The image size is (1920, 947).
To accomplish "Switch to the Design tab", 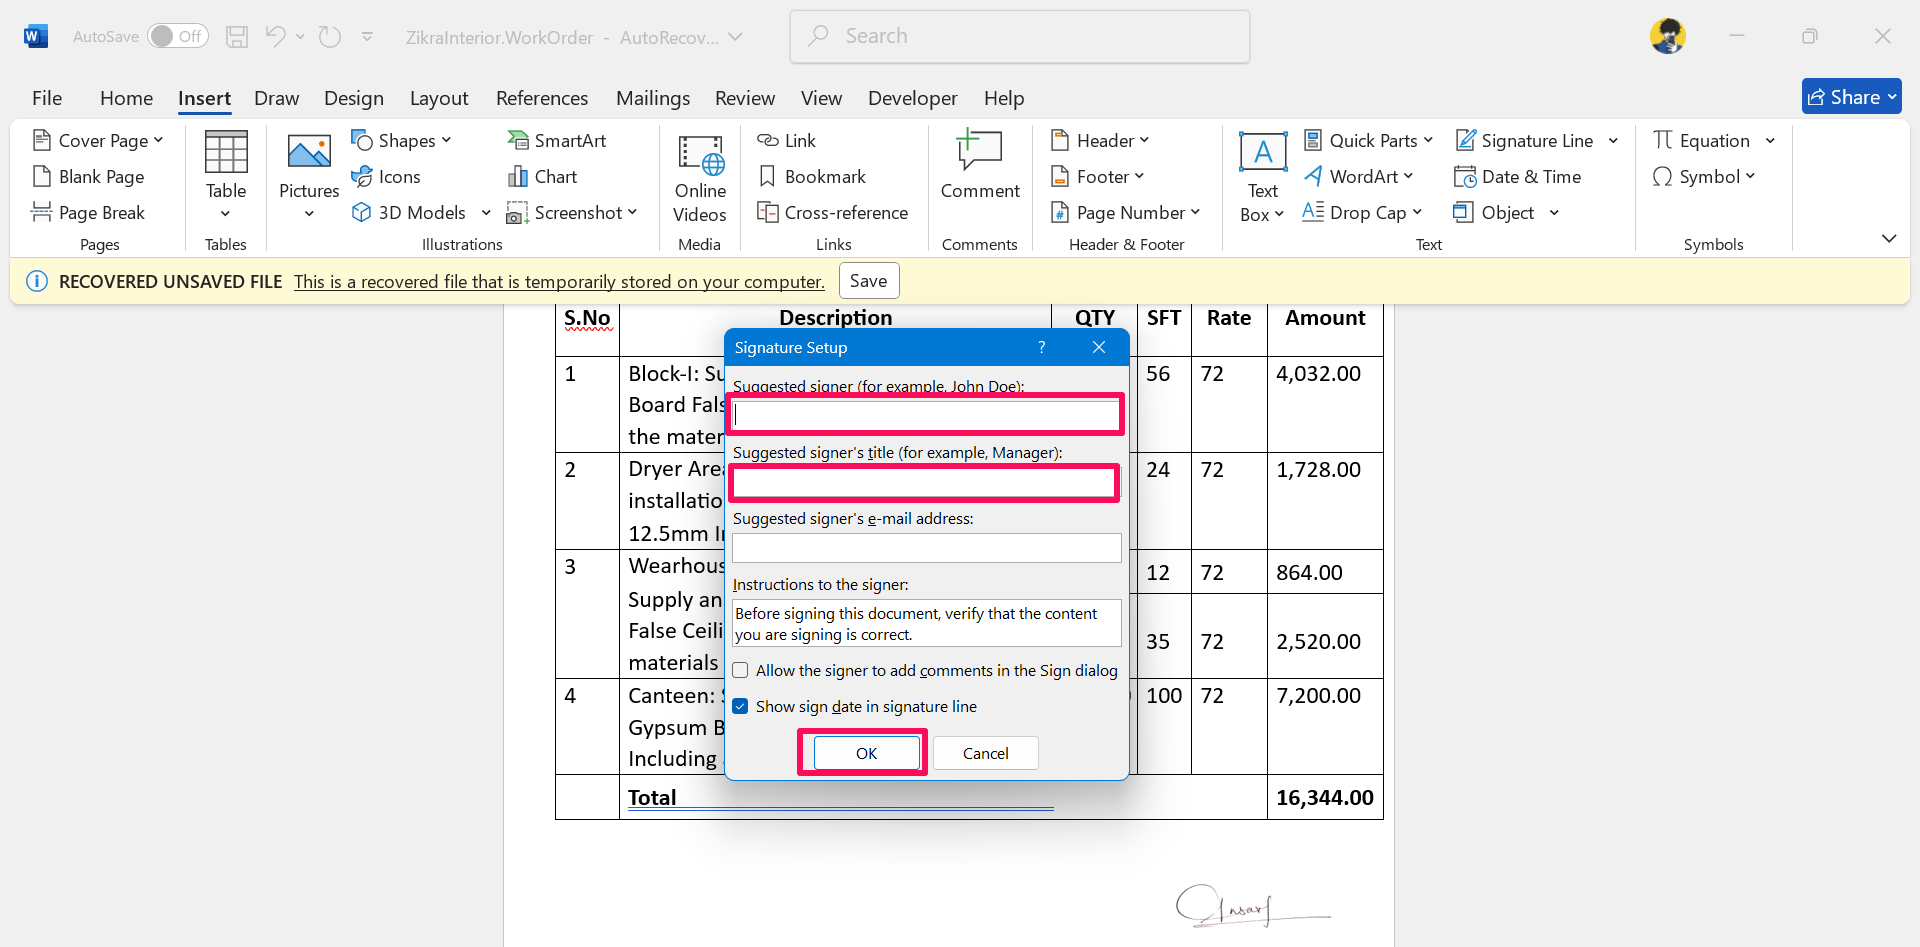I will coord(354,98).
